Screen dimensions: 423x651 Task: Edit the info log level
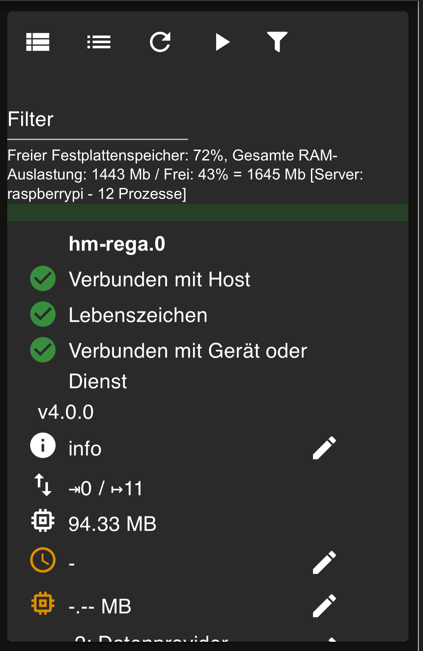[x=324, y=448]
